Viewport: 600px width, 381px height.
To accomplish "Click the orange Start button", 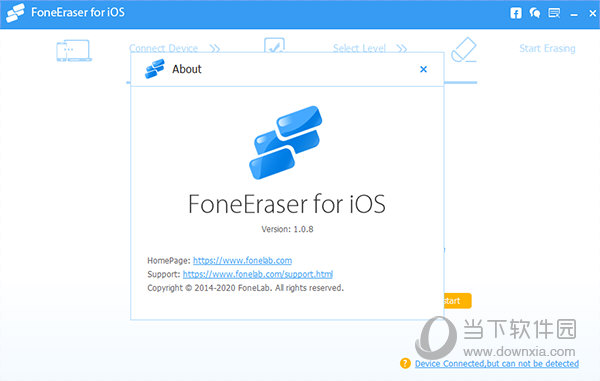I will [458, 301].
